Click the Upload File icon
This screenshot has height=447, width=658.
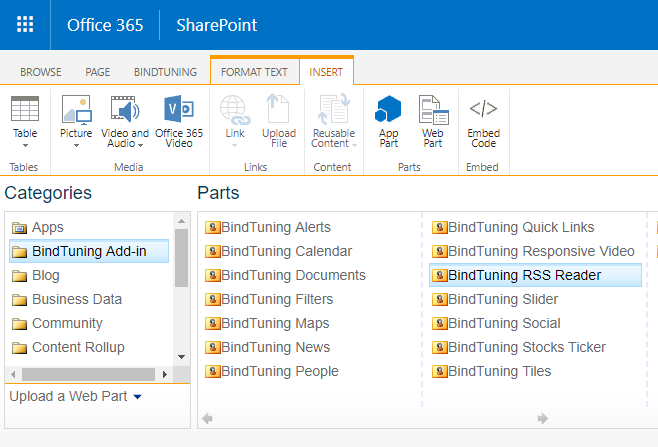[278, 108]
